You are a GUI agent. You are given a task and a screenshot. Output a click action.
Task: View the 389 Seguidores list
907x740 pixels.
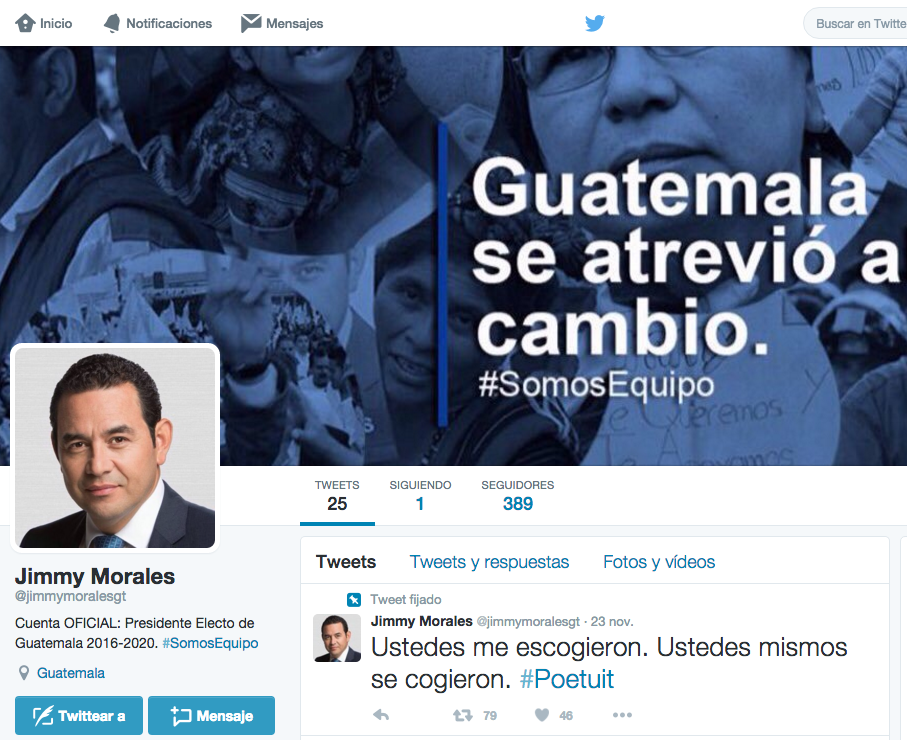click(x=518, y=496)
